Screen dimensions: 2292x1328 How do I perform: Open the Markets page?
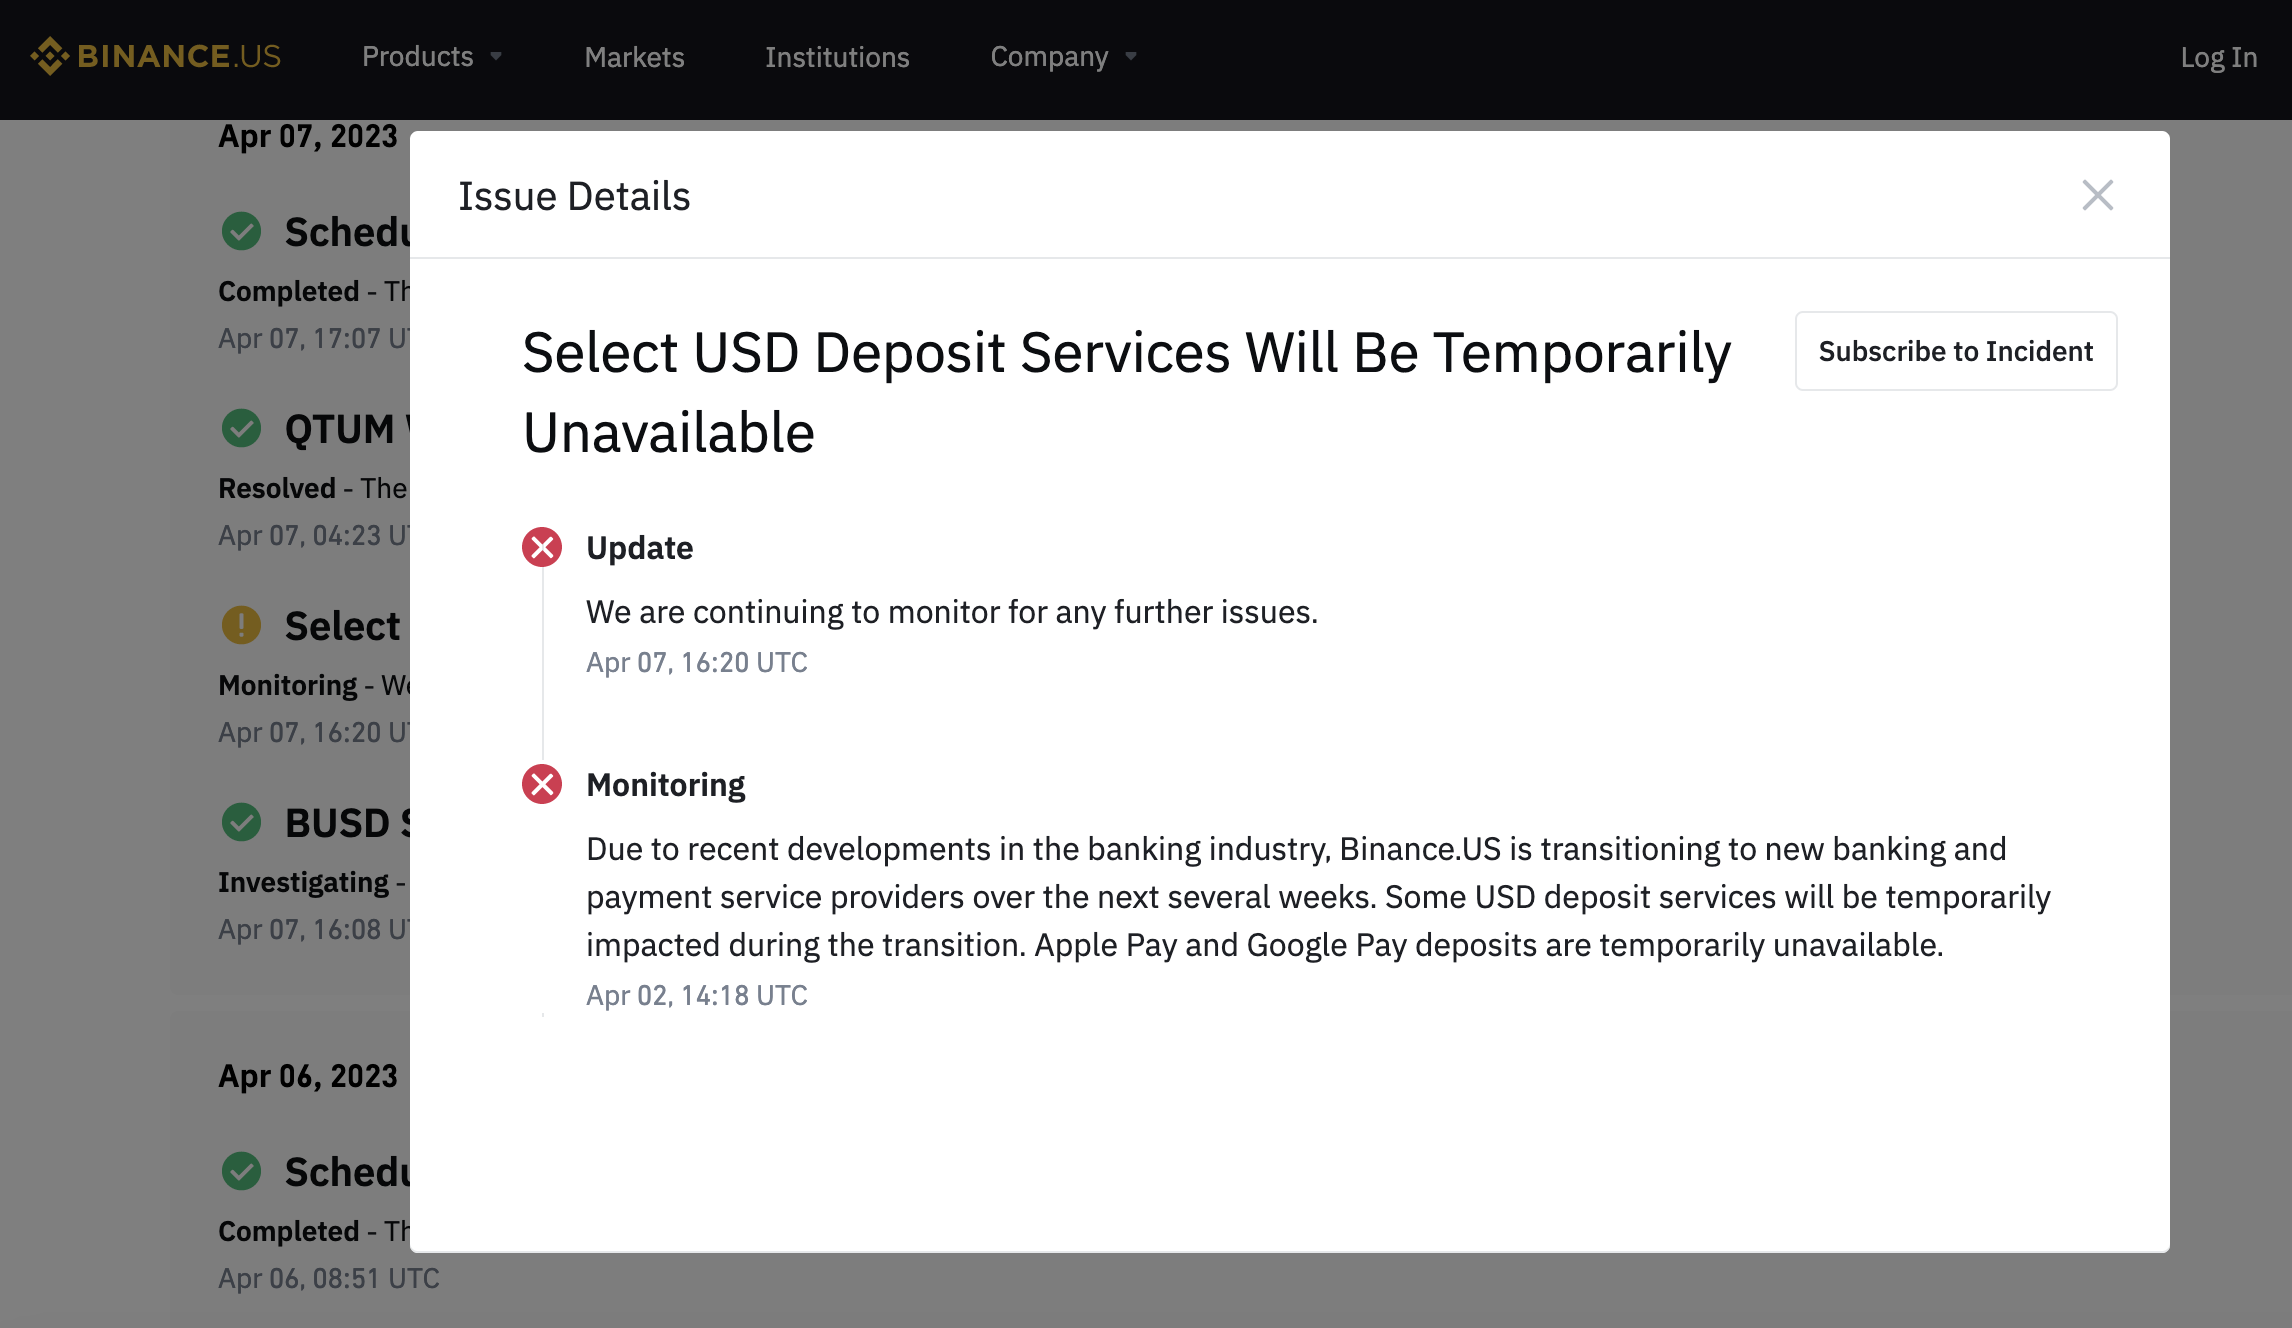click(634, 57)
